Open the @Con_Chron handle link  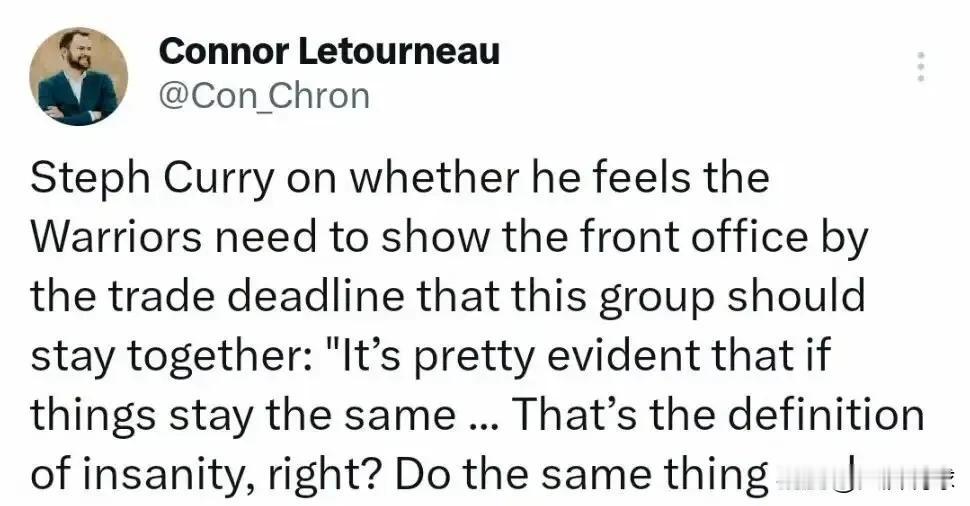(264, 96)
